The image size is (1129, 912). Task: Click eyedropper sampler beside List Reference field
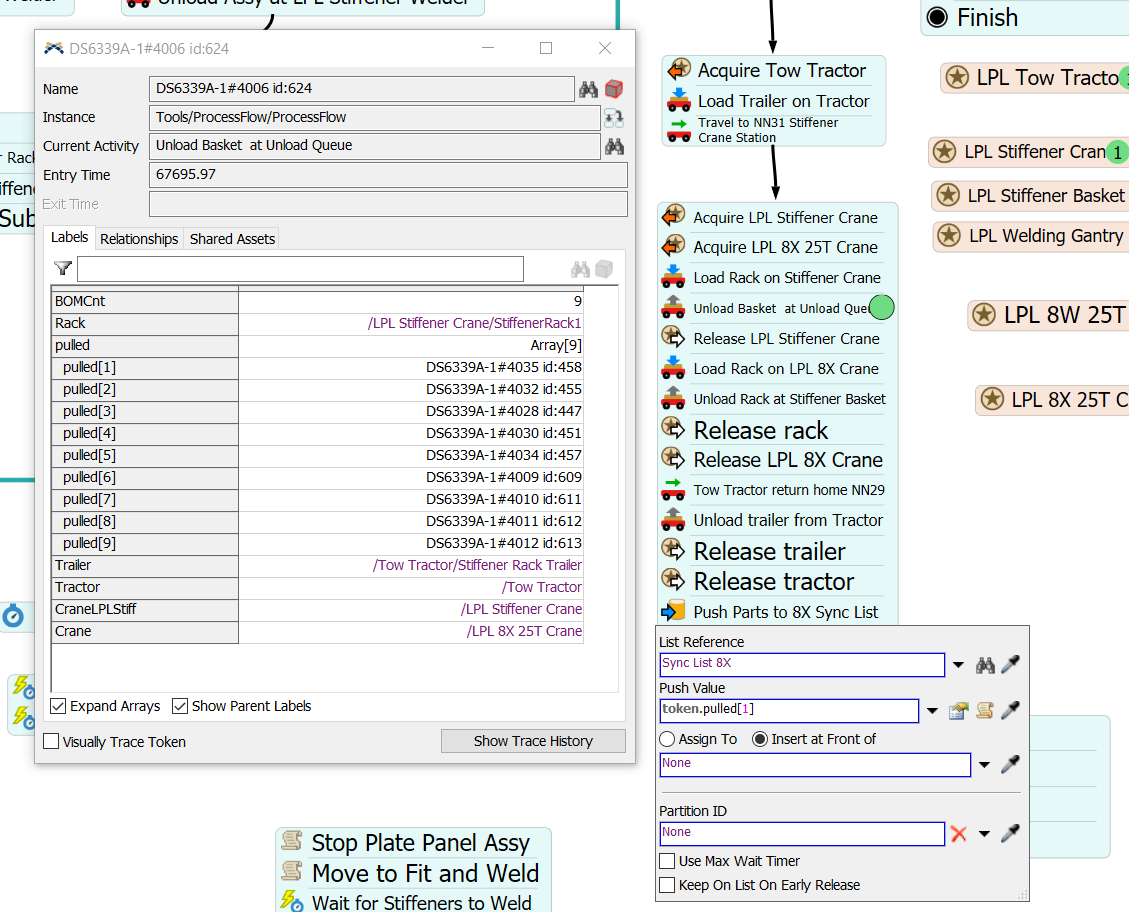(x=1011, y=664)
